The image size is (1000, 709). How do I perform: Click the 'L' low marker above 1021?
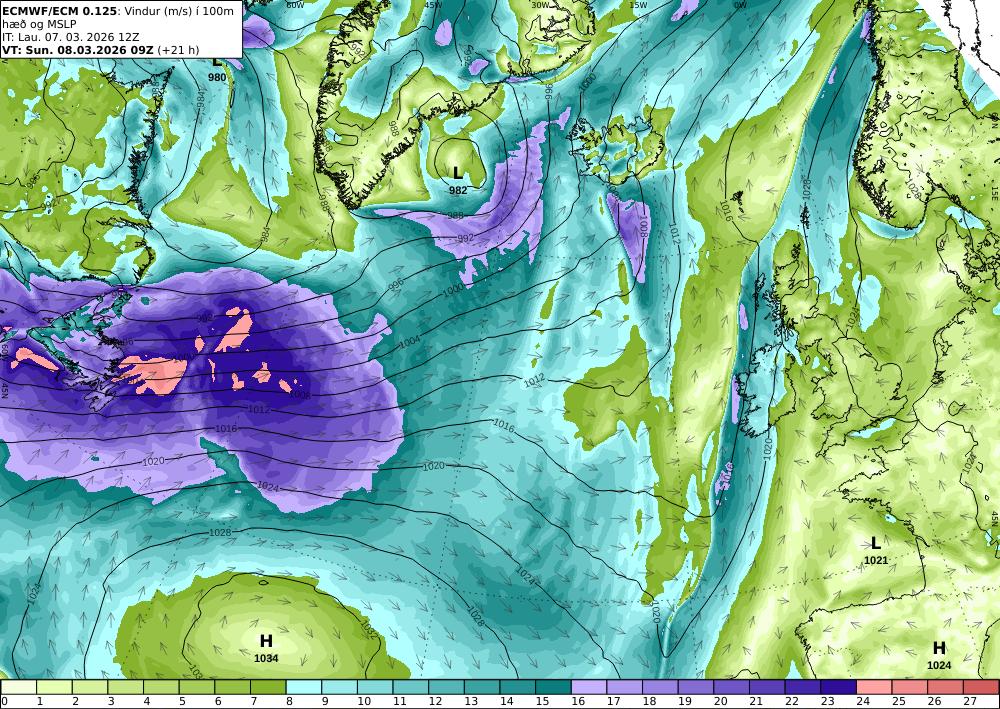coord(876,543)
